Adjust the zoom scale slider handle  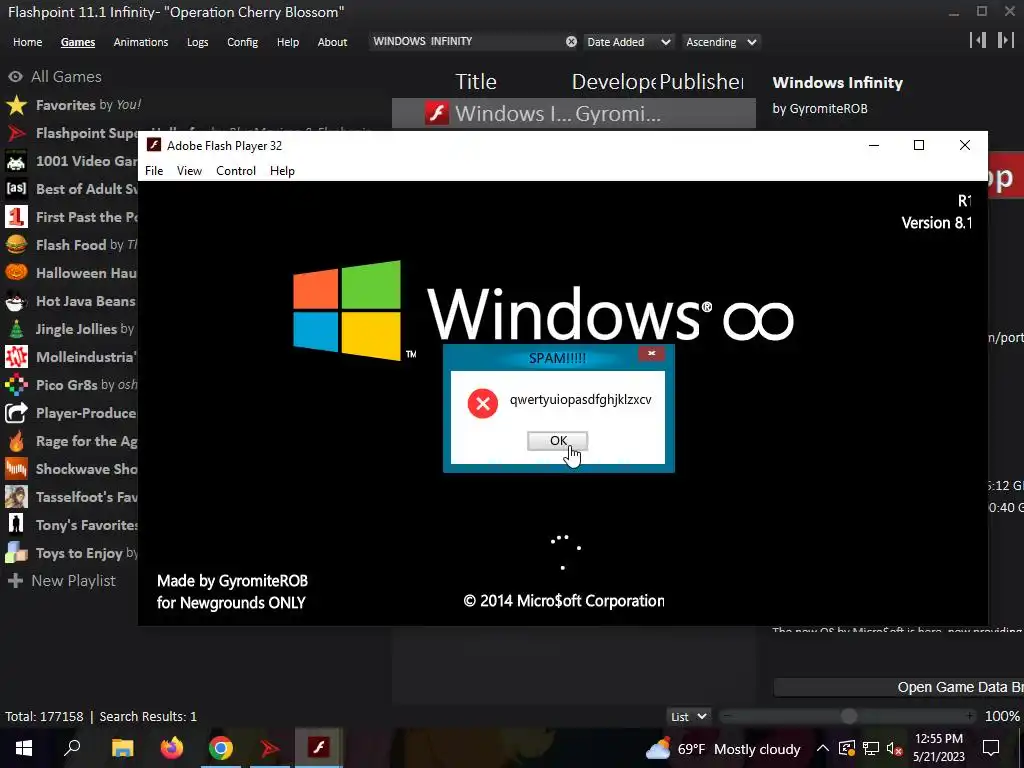(848, 716)
